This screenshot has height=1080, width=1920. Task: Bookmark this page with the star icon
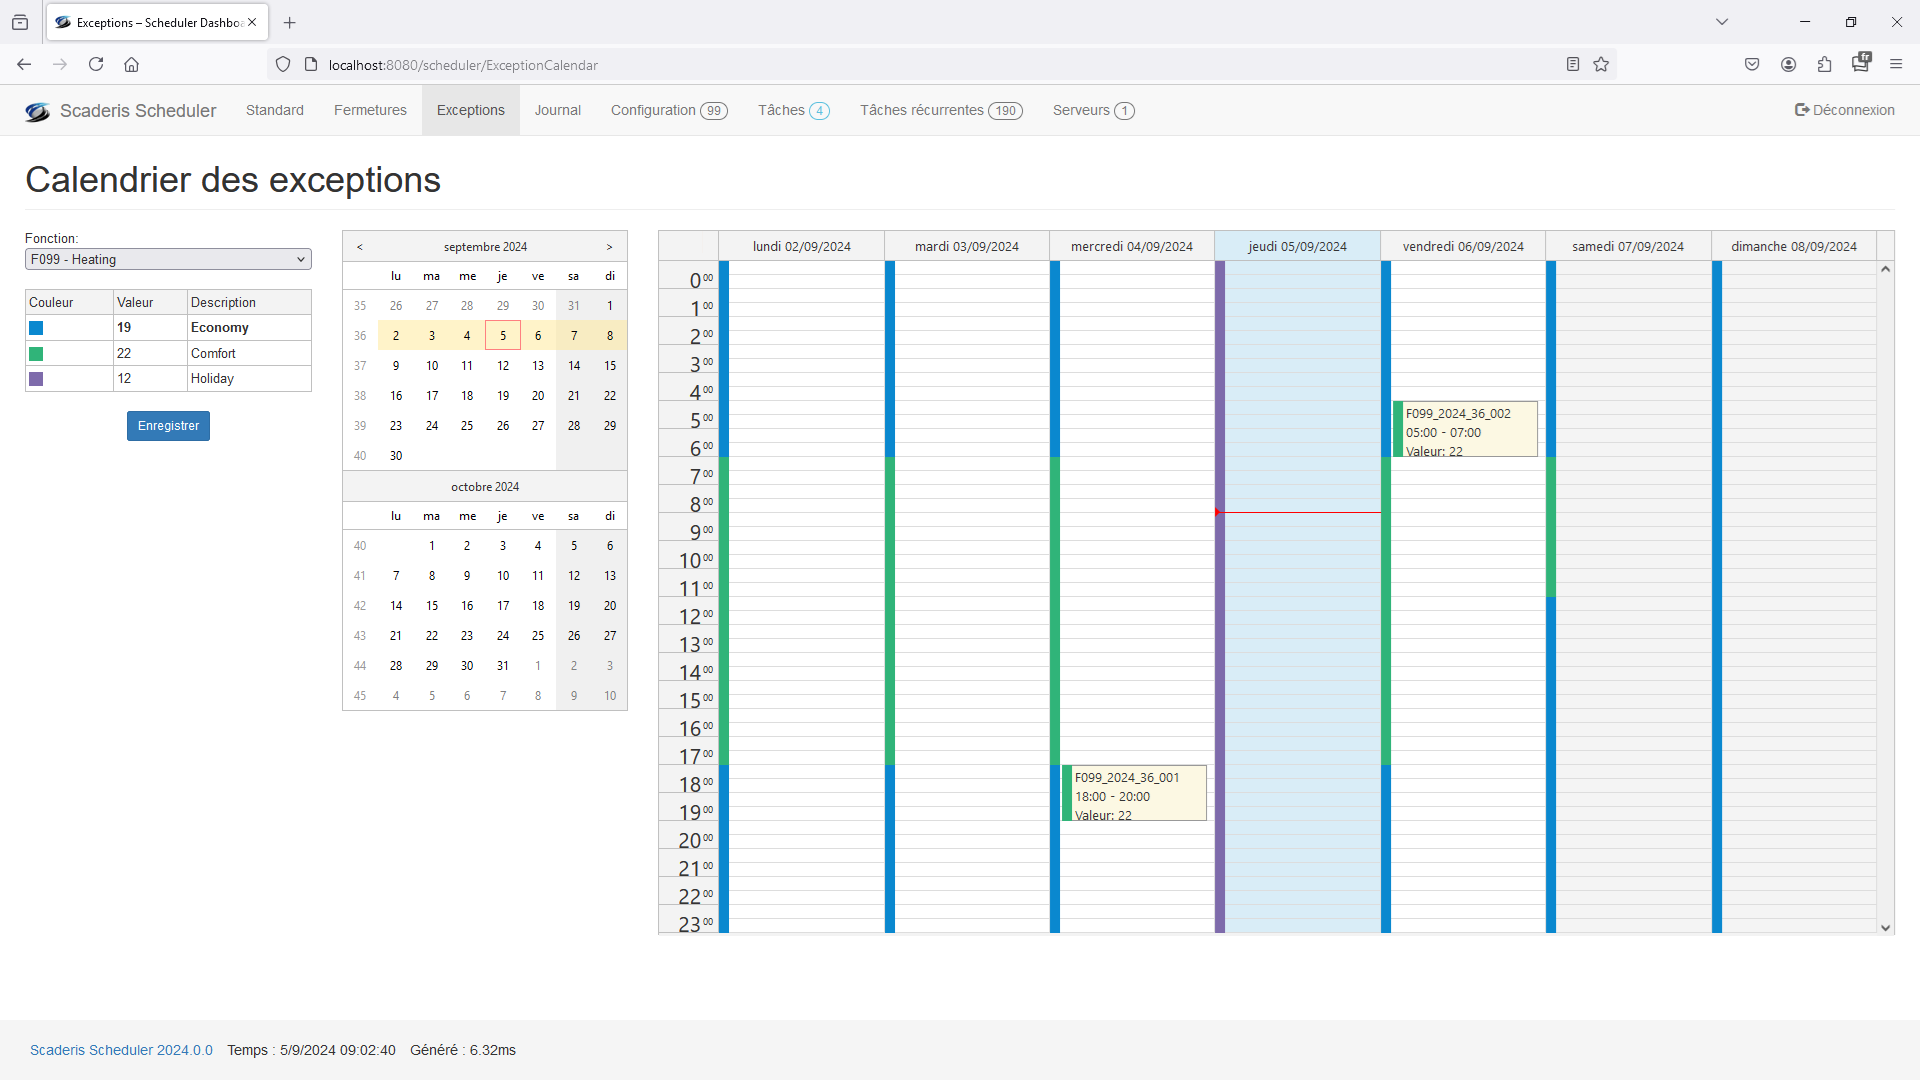(1601, 65)
